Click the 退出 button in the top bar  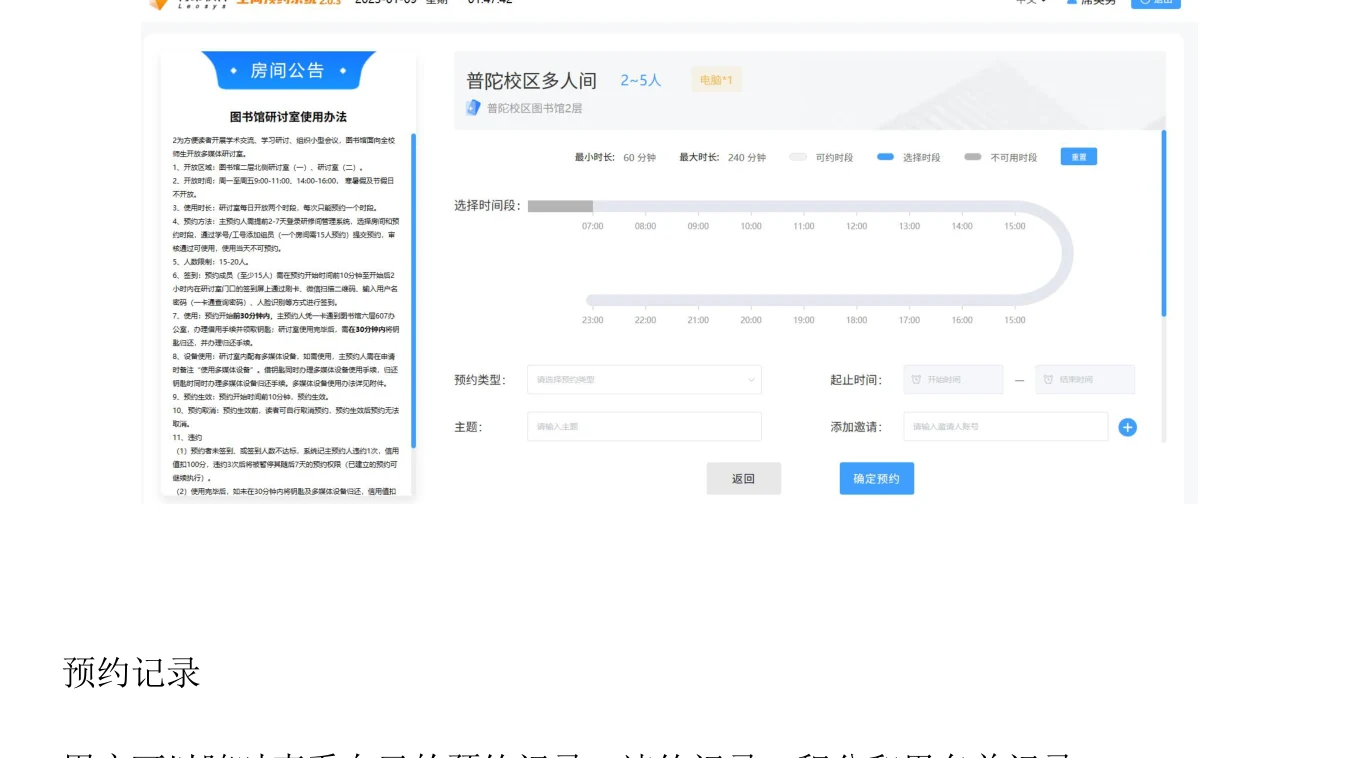click(x=1156, y=3)
